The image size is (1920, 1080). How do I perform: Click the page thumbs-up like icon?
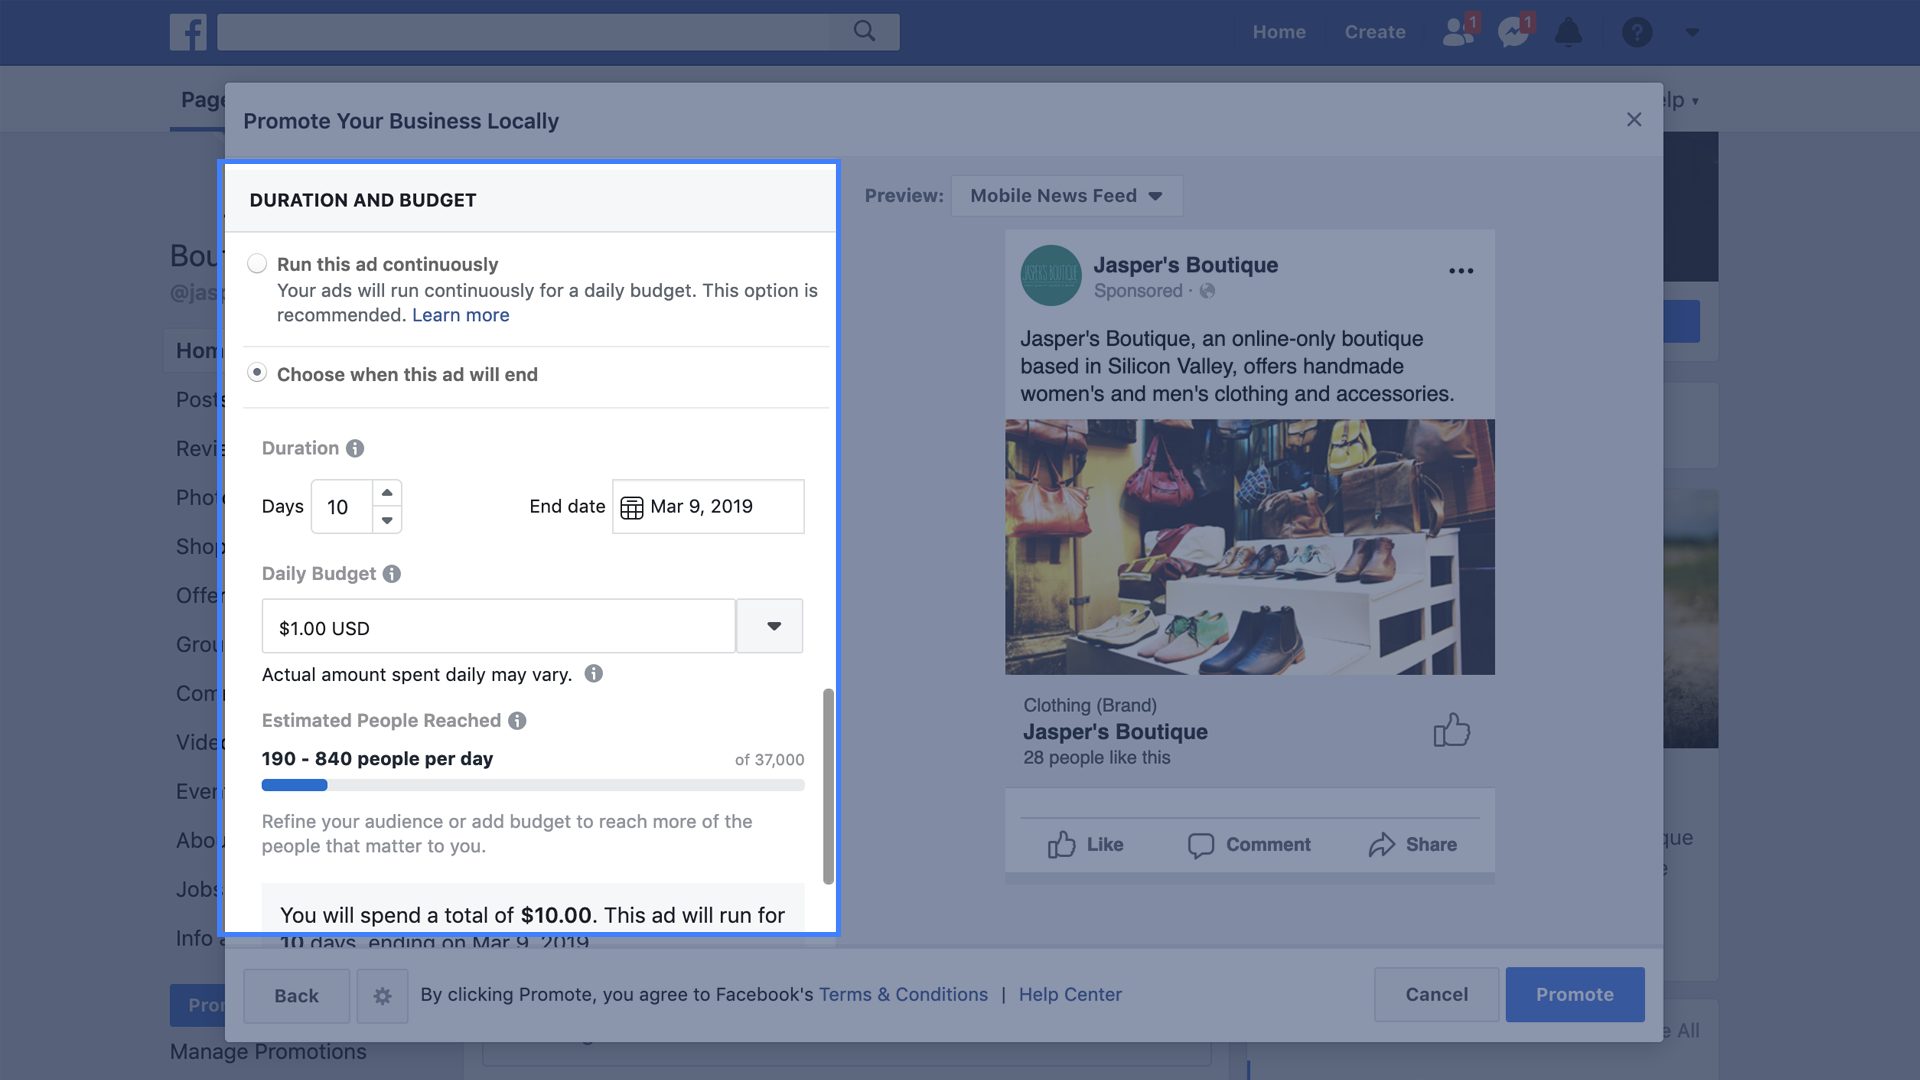click(x=1452, y=730)
